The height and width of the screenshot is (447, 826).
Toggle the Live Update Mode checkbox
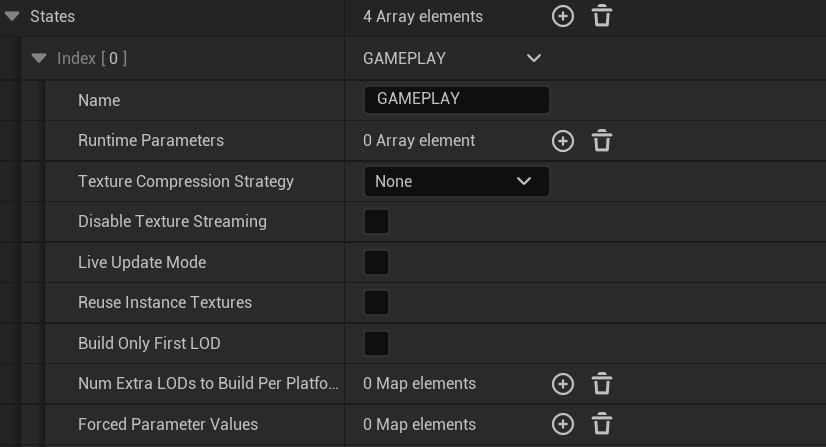(x=376, y=262)
